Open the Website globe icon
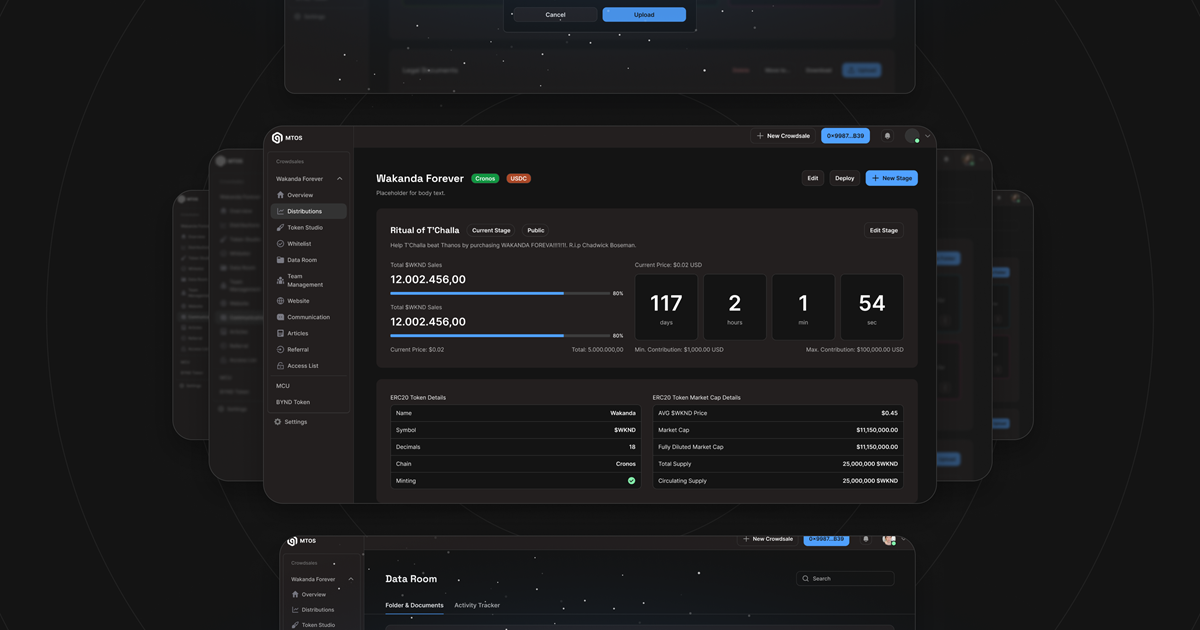1200x630 pixels. [281, 301]
